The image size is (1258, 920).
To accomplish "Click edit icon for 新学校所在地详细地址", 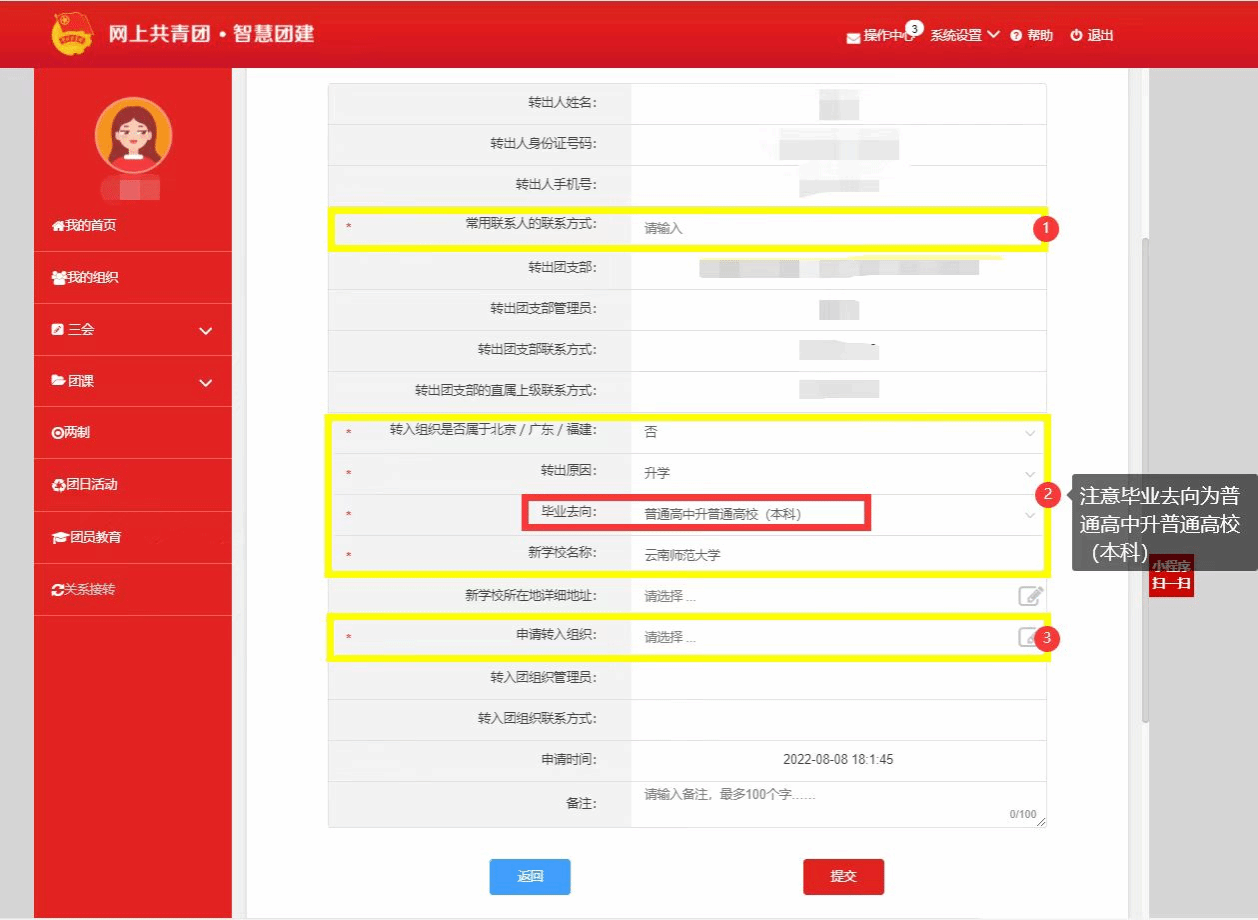I will coord(1030,596).
